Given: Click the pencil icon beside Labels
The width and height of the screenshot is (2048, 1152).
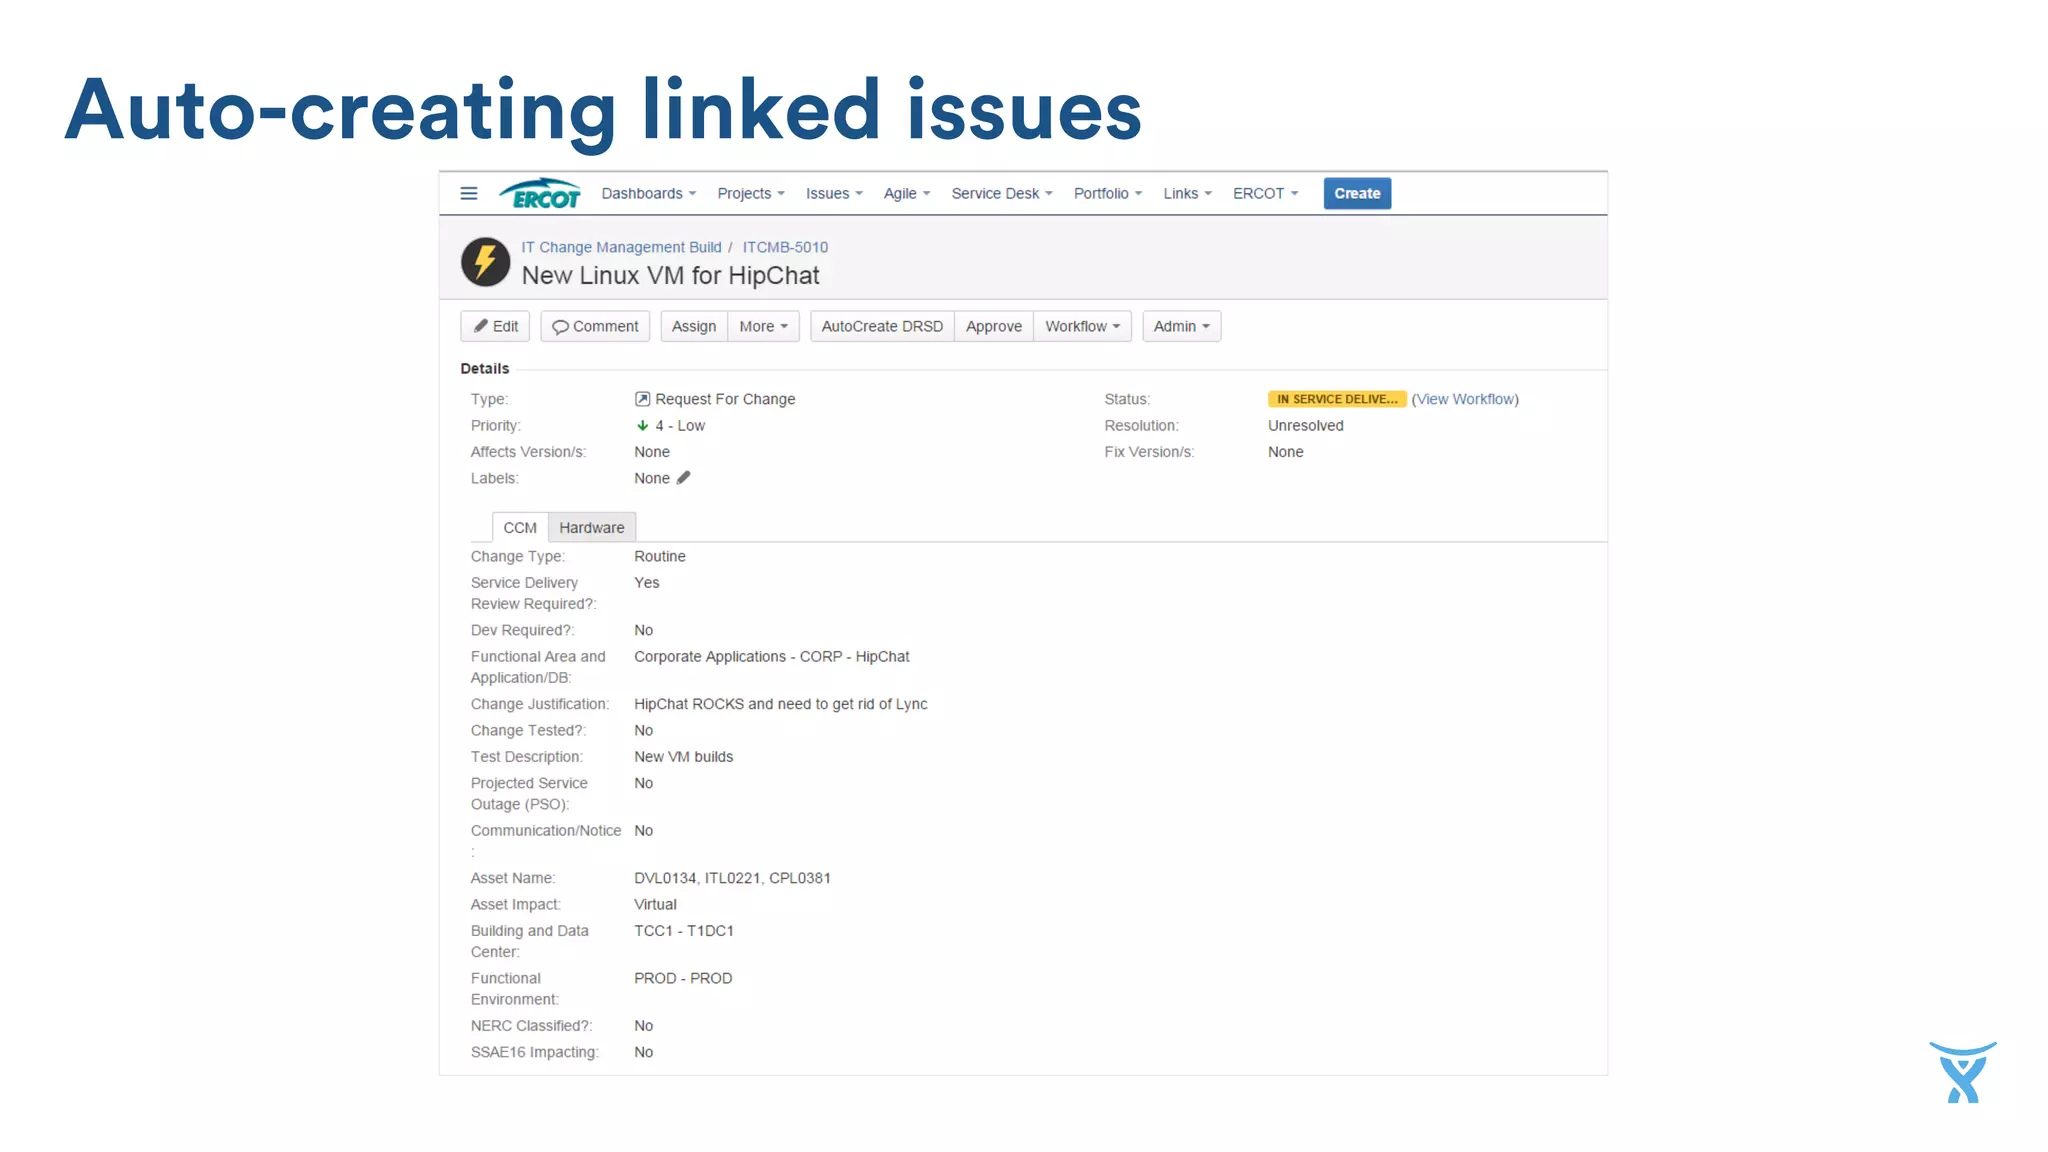Looking at the screenshot, I should point(683,478).
